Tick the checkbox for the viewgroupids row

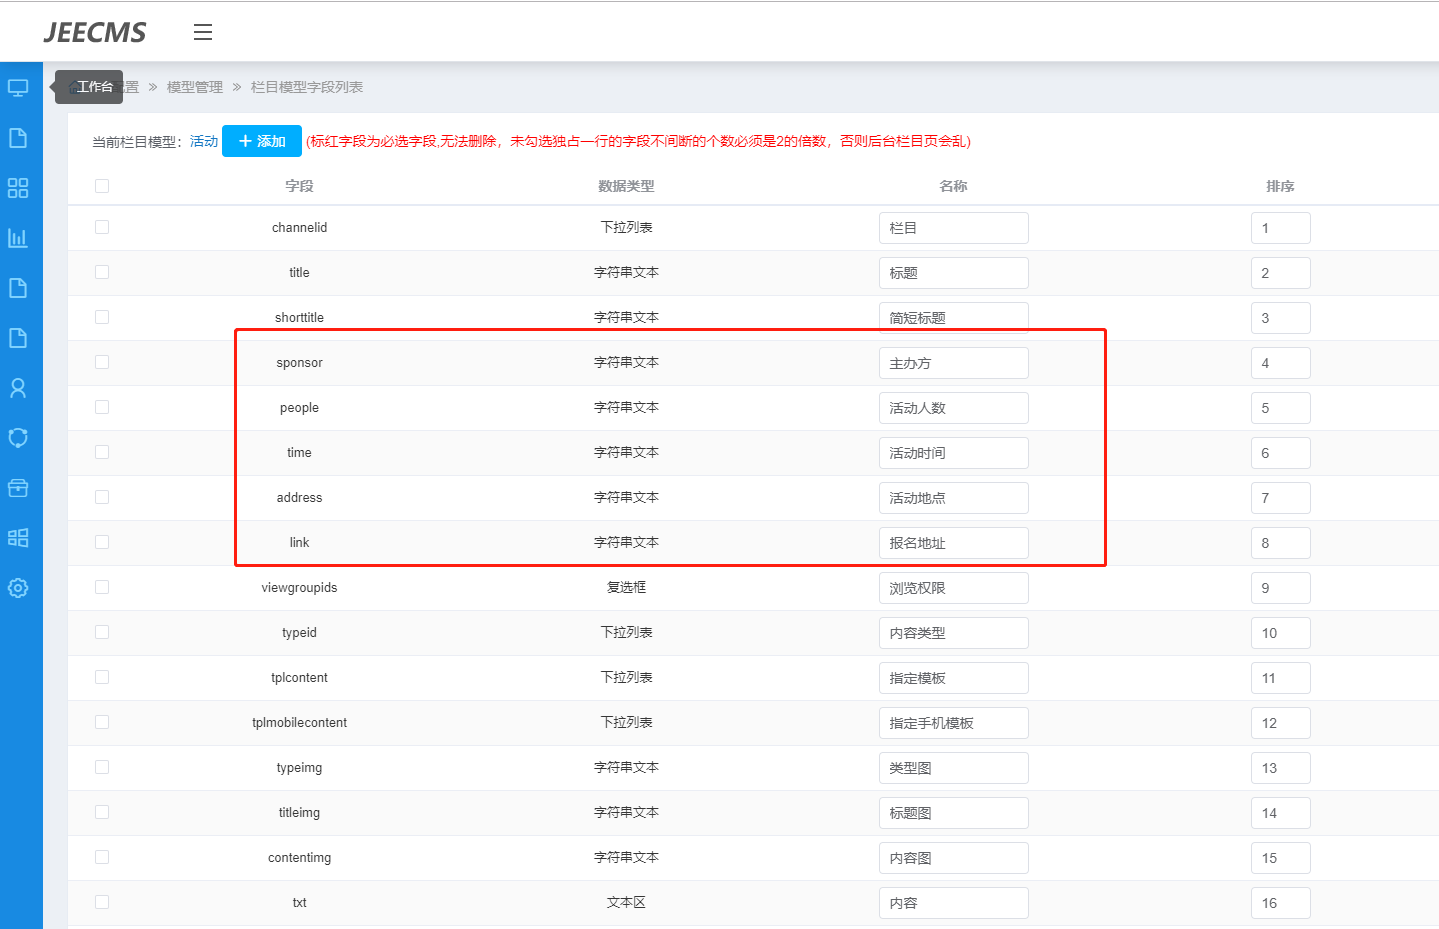coord(102,587)
